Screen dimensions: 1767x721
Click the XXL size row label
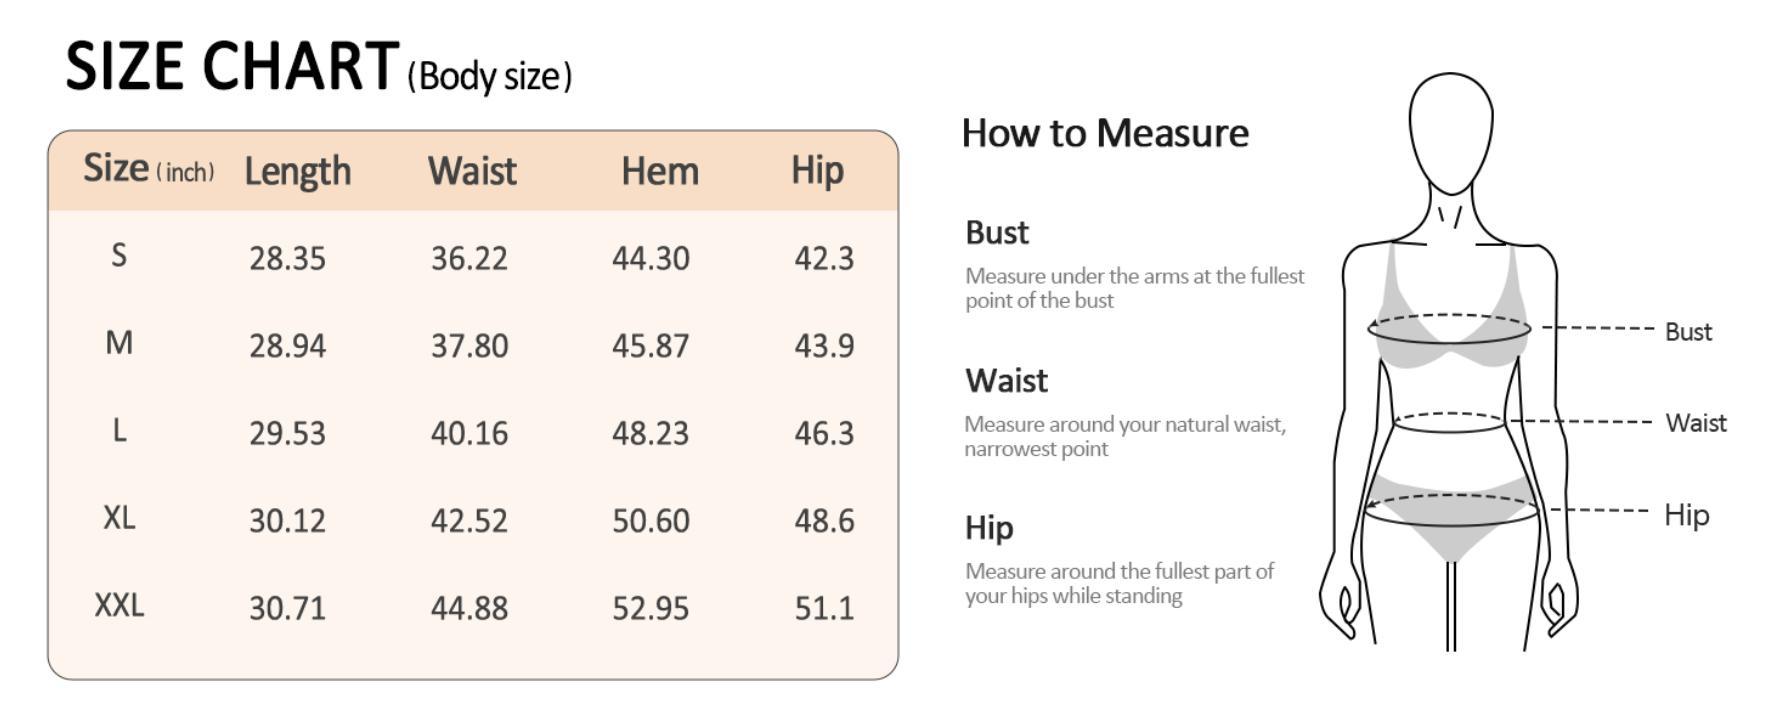pyautogui.click(x=119, y=605)
